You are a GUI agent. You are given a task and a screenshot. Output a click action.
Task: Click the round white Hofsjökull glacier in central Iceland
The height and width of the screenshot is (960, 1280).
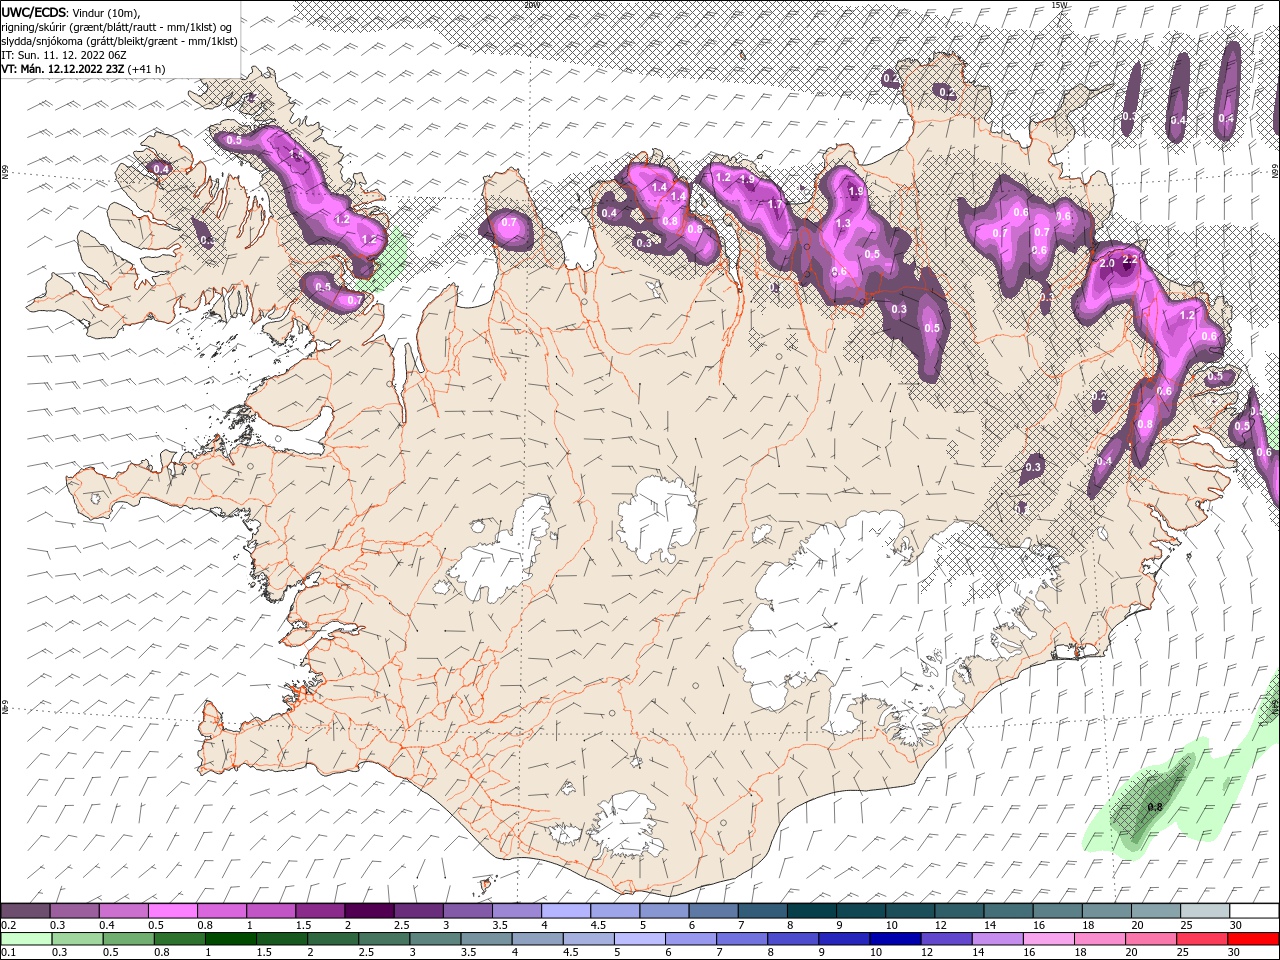pyautogui.click(x=656, y=518)
